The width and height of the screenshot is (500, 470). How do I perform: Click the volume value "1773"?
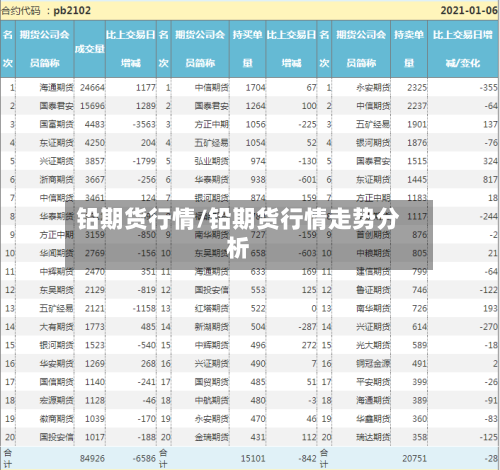pyautogui.click(x=95, y=327)
